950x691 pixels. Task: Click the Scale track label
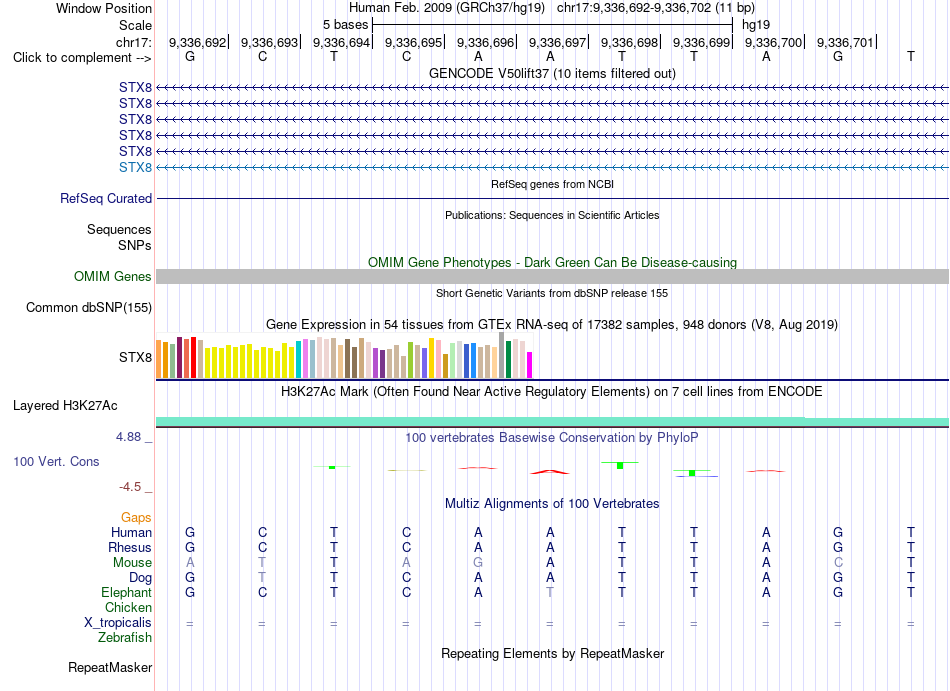(135, 25)
